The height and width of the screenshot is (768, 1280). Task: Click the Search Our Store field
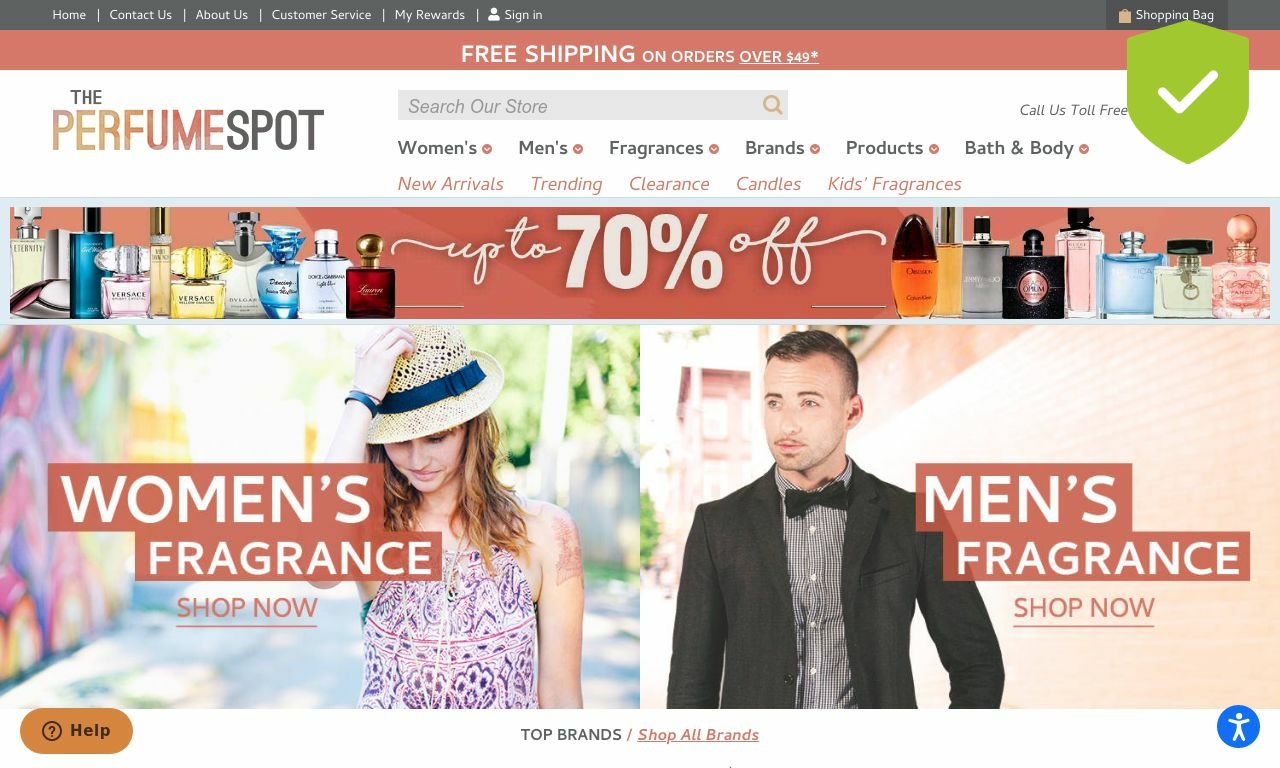point(580,105)
